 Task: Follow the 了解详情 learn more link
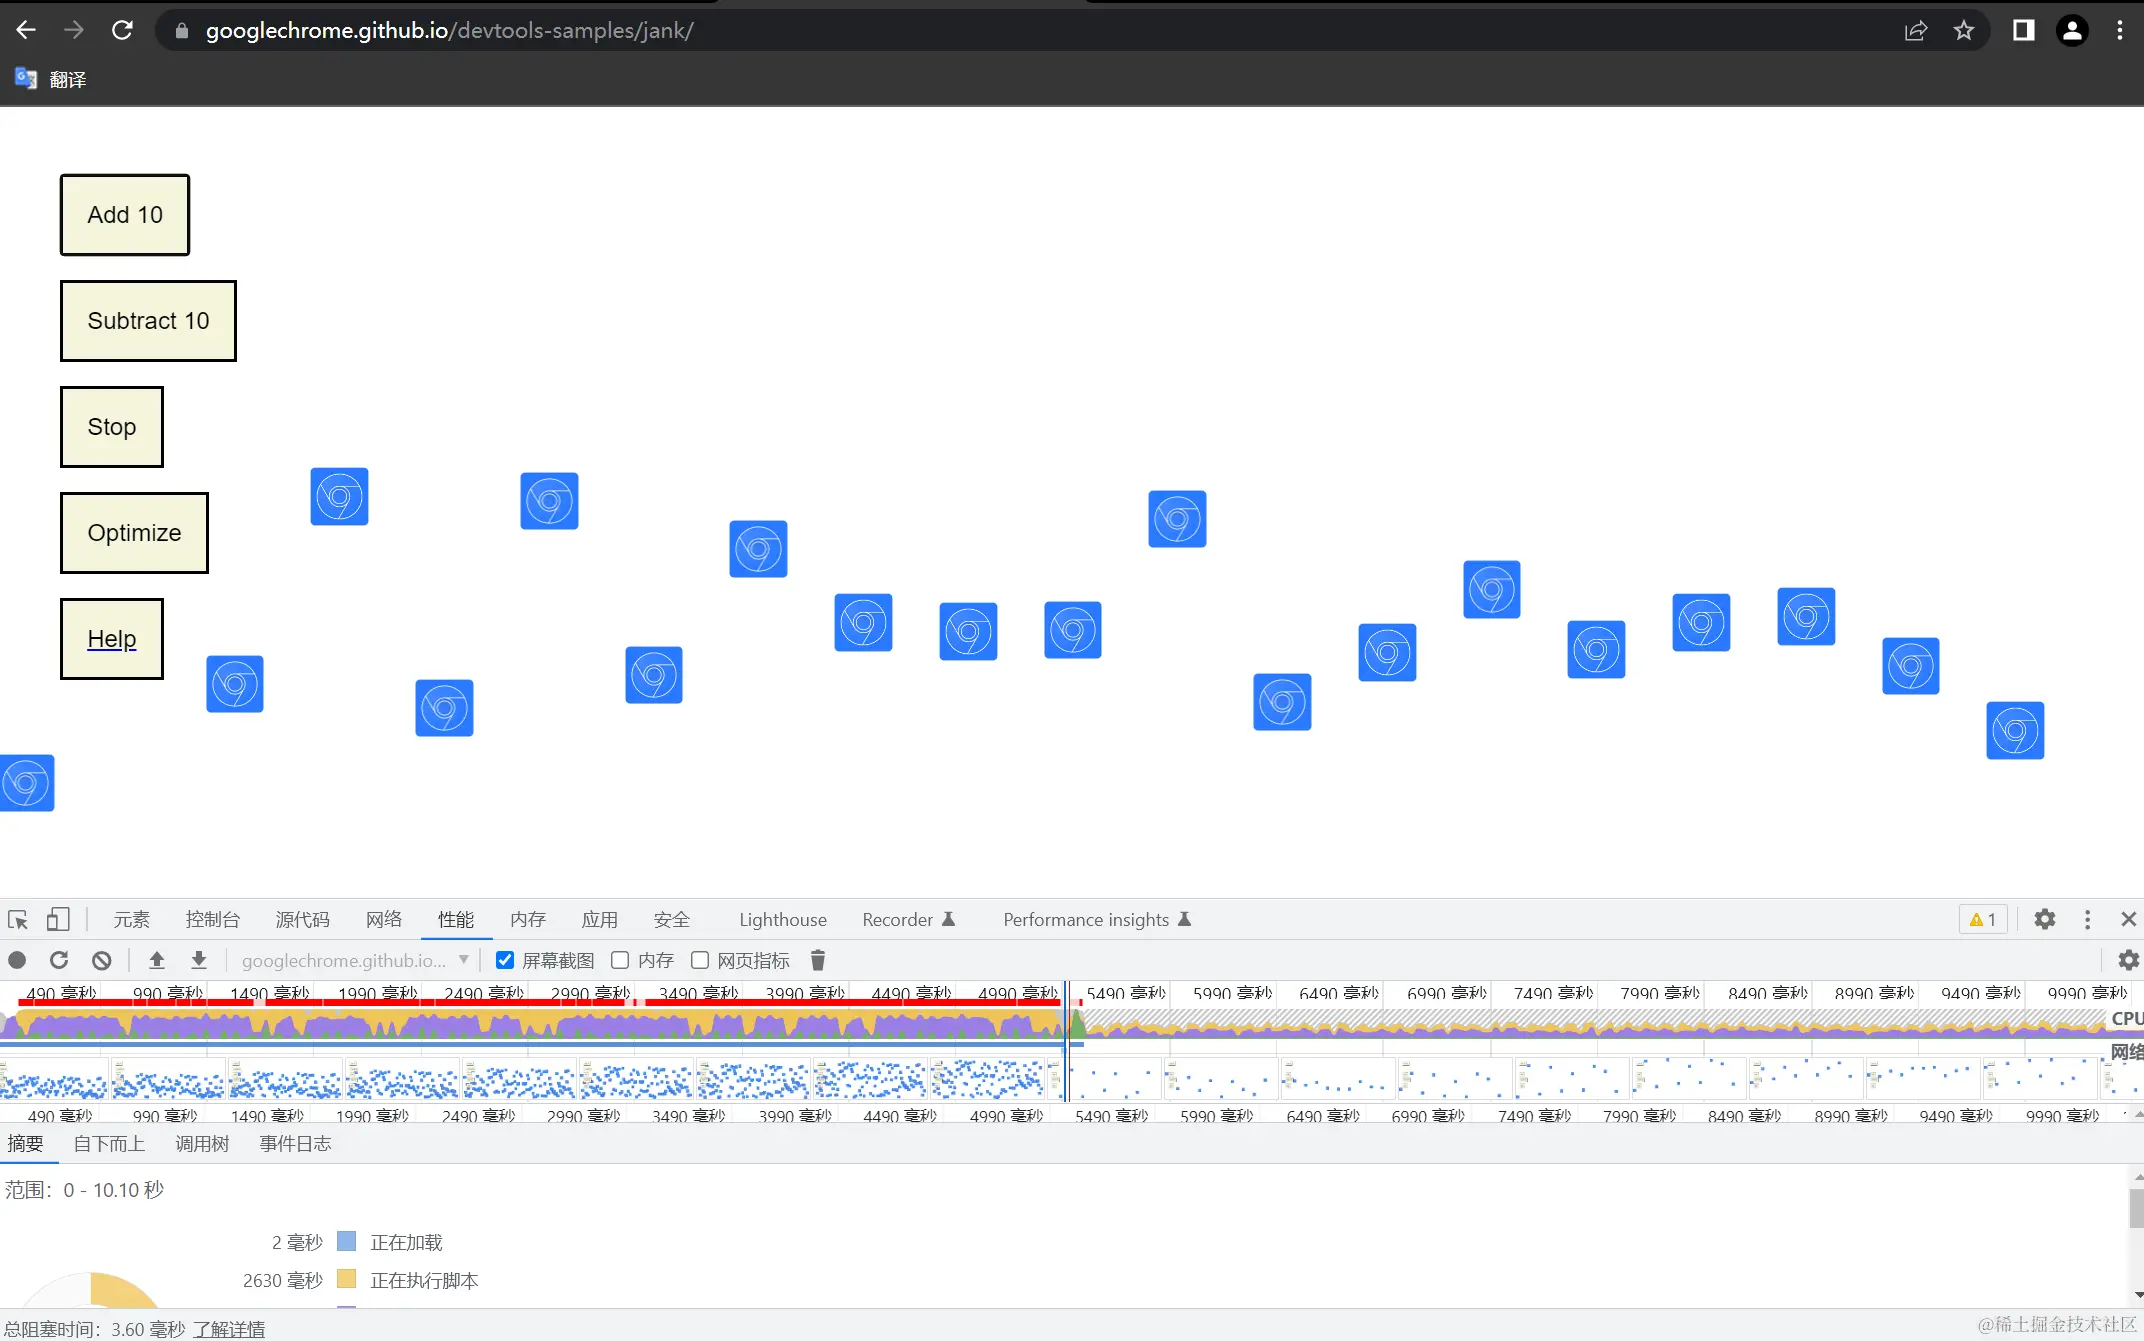pyautogui.click(x=229, y=1329)
